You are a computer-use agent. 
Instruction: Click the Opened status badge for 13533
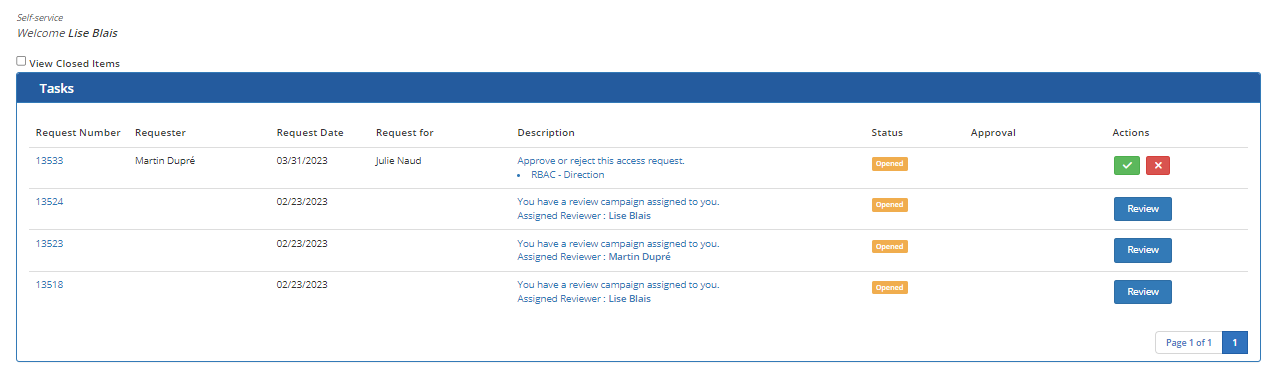[x=889, y=164]
